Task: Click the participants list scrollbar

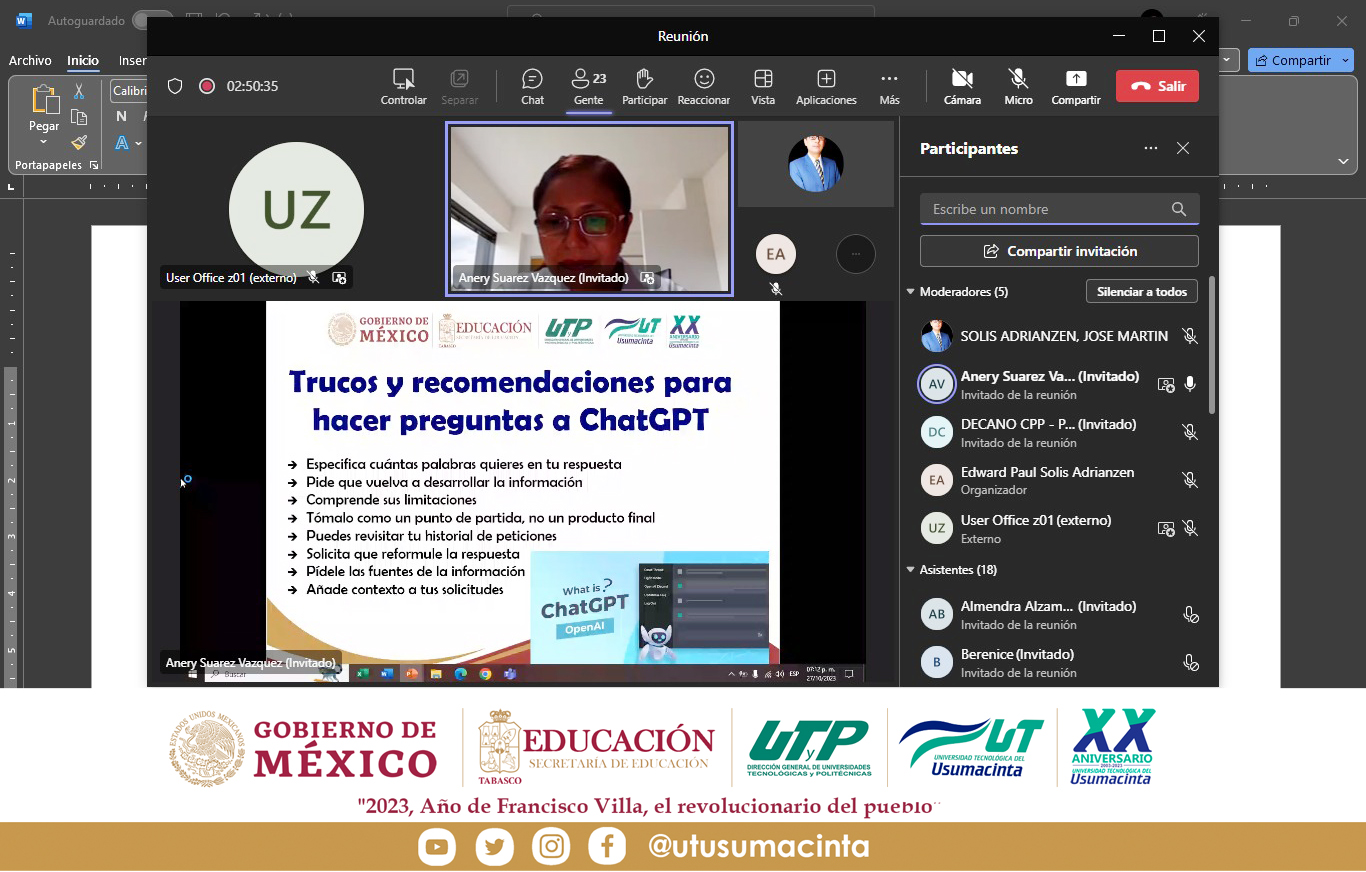Action: coord(1212,345)
